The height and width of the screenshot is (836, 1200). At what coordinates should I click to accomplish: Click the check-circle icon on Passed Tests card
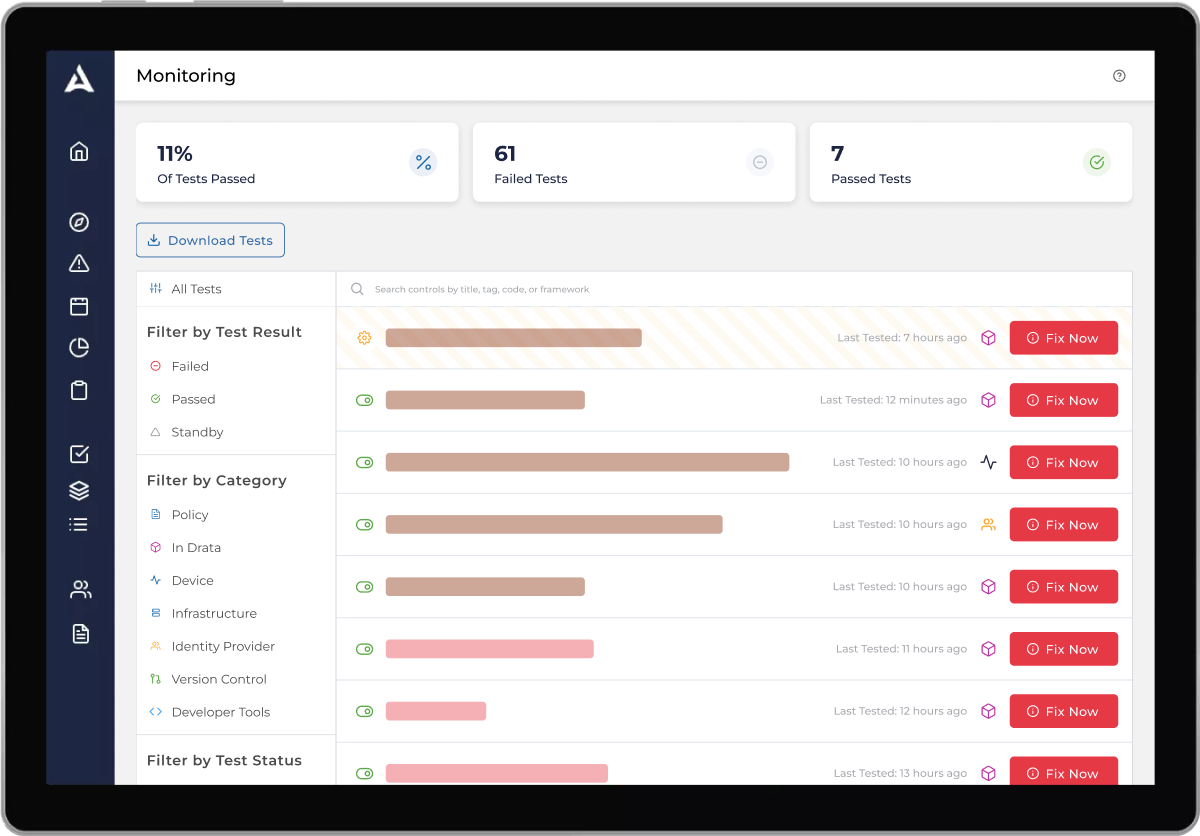tap(1097, 162)
